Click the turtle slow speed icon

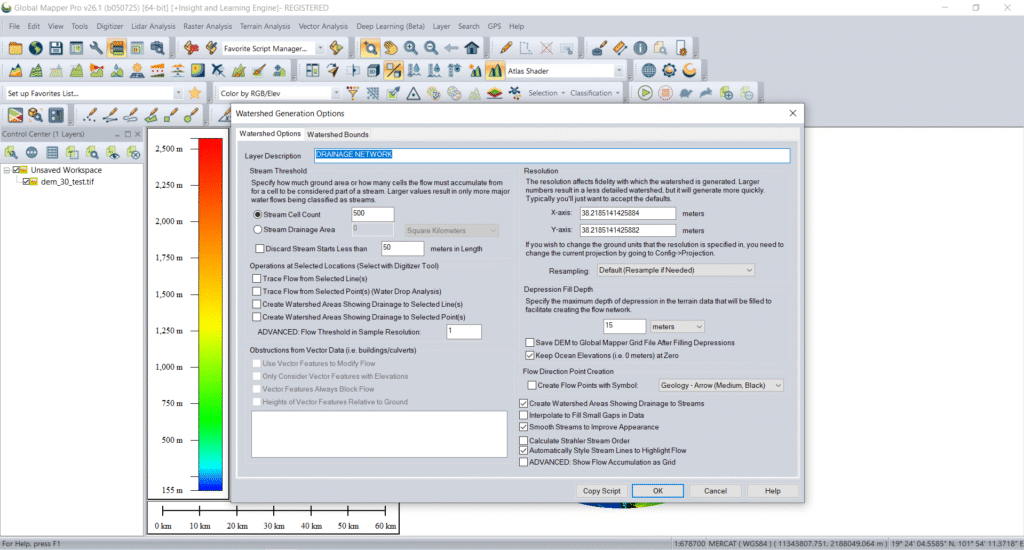click(x=686, y=93)
